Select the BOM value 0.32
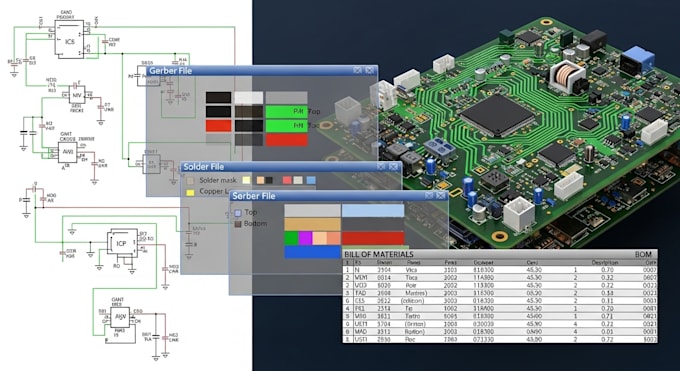The image size is (680, 371). point(607,278)
